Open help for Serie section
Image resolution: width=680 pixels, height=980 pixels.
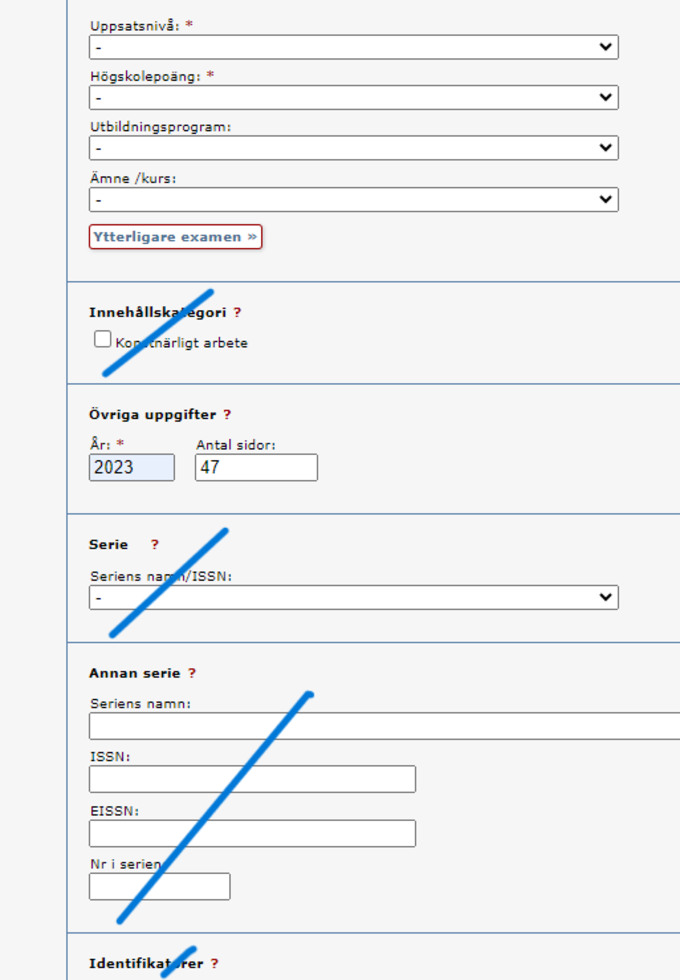pyautogui.click(x=155, y=545)
